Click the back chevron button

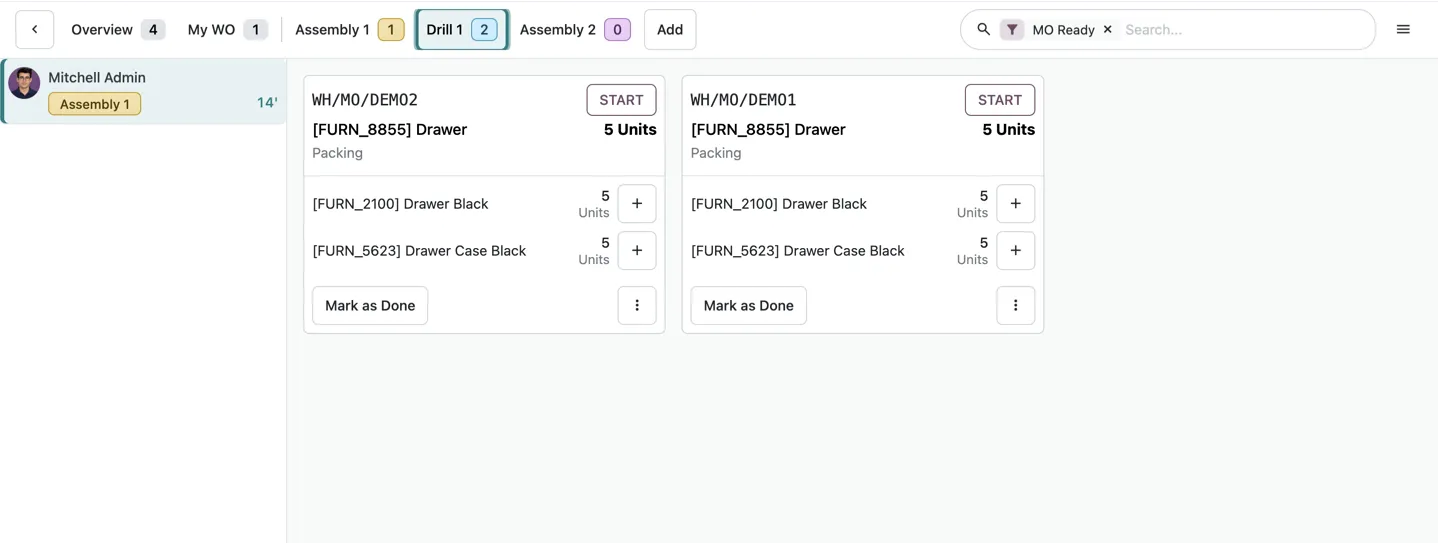pos(34,30)
